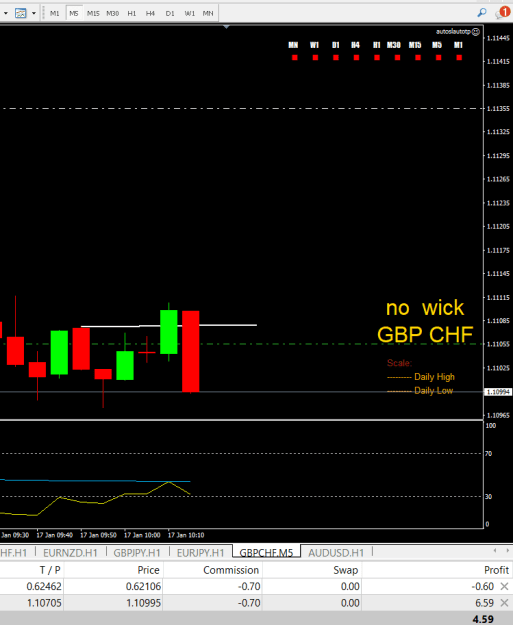Click the Daily High legend text
Image resolution: width=513 pixels, height=625 pixels.
coord(434,377)
